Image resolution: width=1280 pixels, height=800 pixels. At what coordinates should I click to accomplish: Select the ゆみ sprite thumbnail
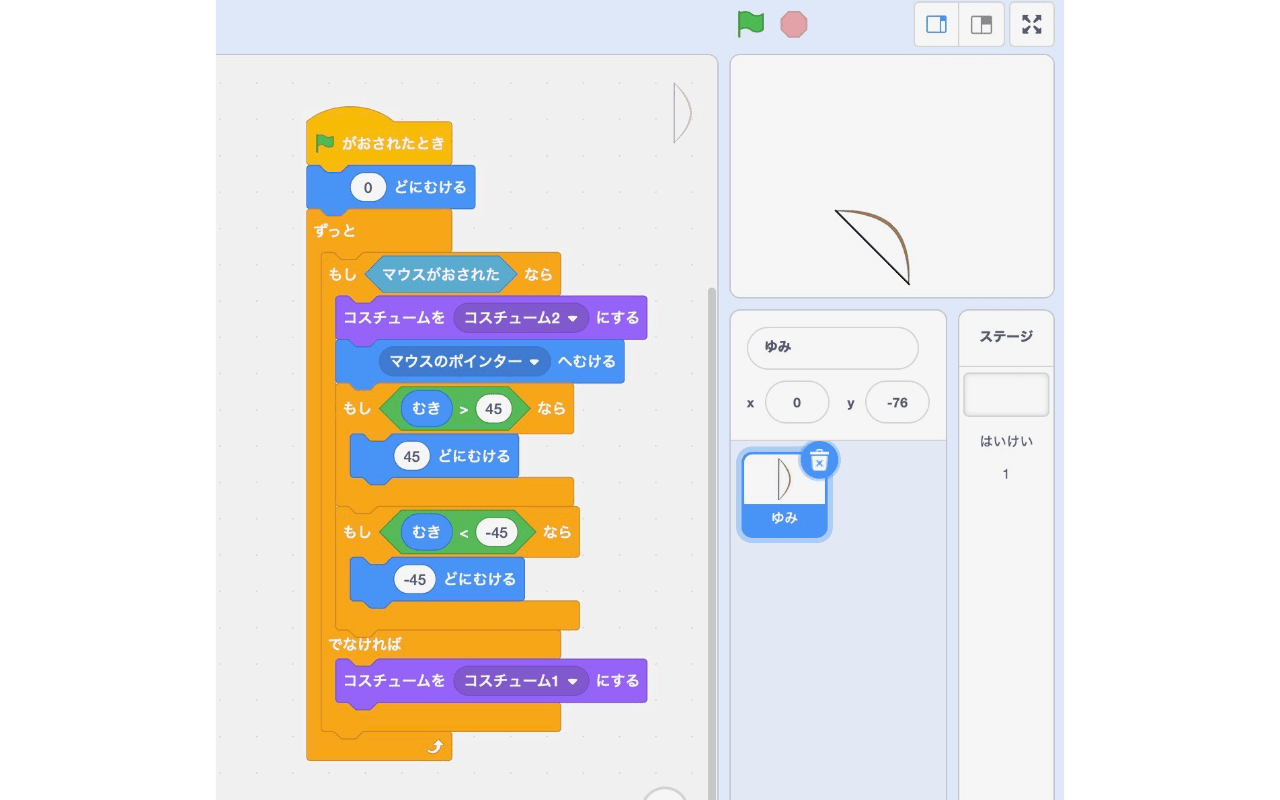coord(785,496)
